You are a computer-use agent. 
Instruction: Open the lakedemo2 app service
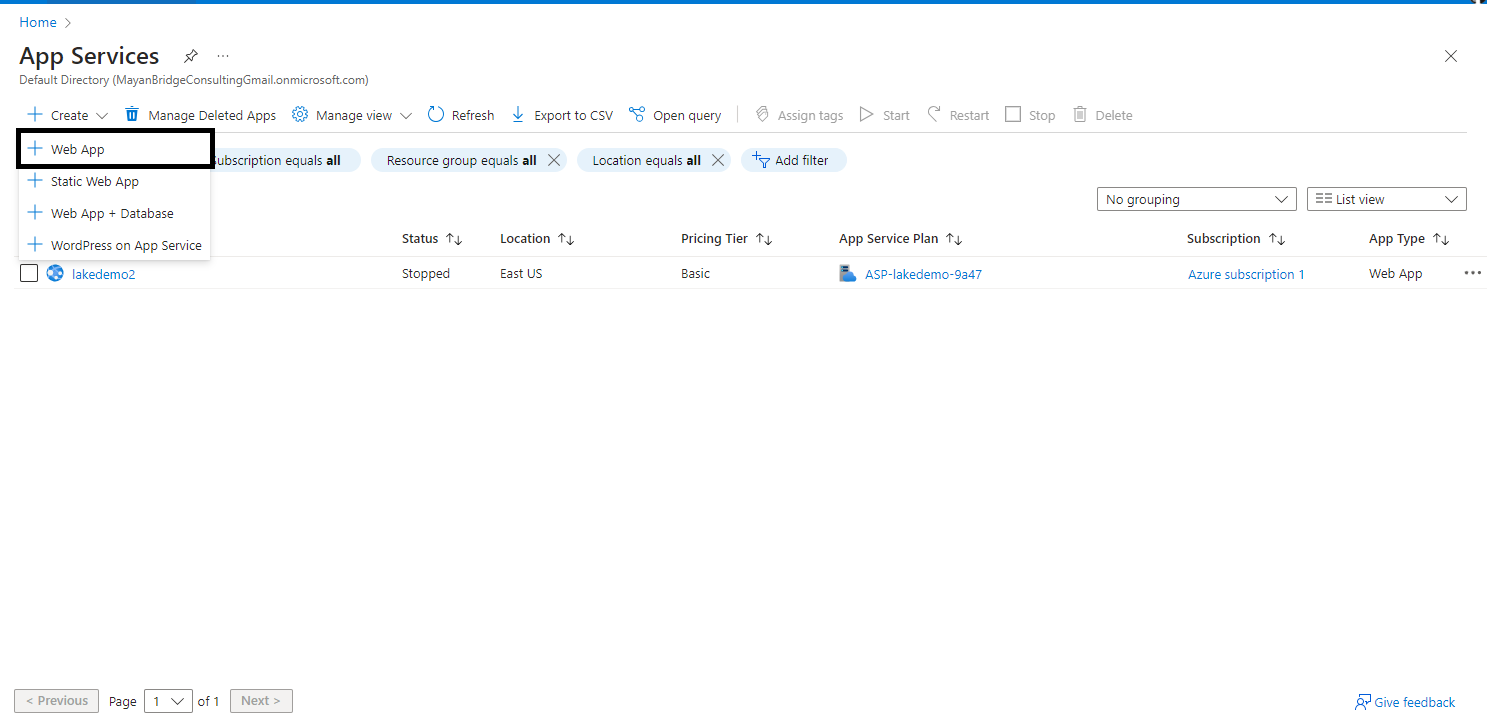(x=104, y=274)
